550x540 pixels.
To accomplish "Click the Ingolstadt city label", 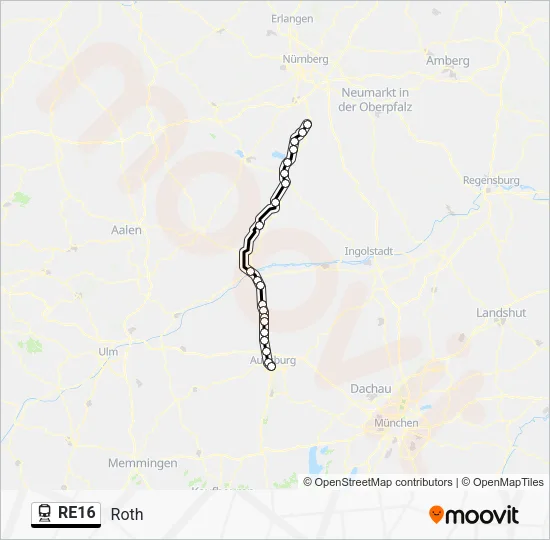I will (x=368, y=251).
